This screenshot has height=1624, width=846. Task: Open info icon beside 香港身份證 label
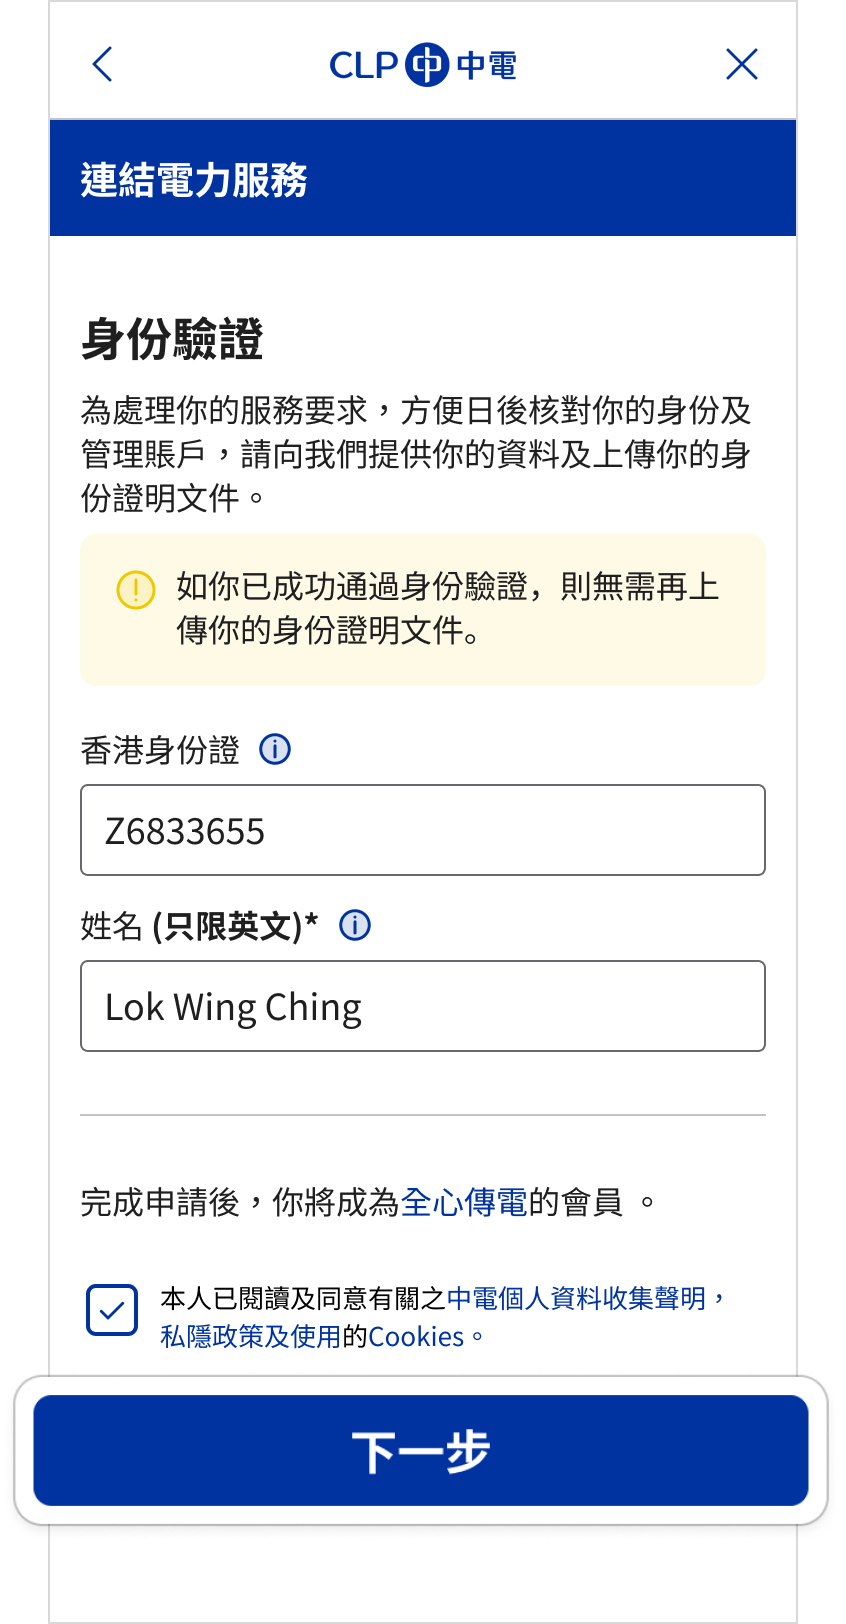pyautogui.click(x=275, y=749)
